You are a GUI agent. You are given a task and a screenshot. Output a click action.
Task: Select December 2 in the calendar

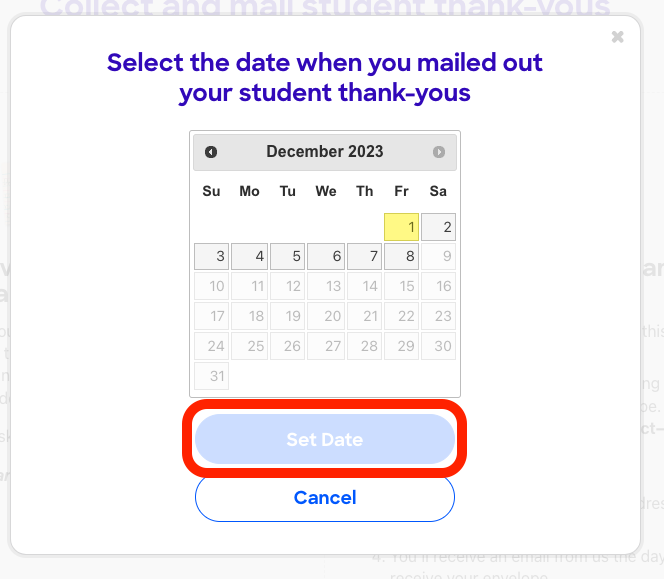[x=439, y=227]
